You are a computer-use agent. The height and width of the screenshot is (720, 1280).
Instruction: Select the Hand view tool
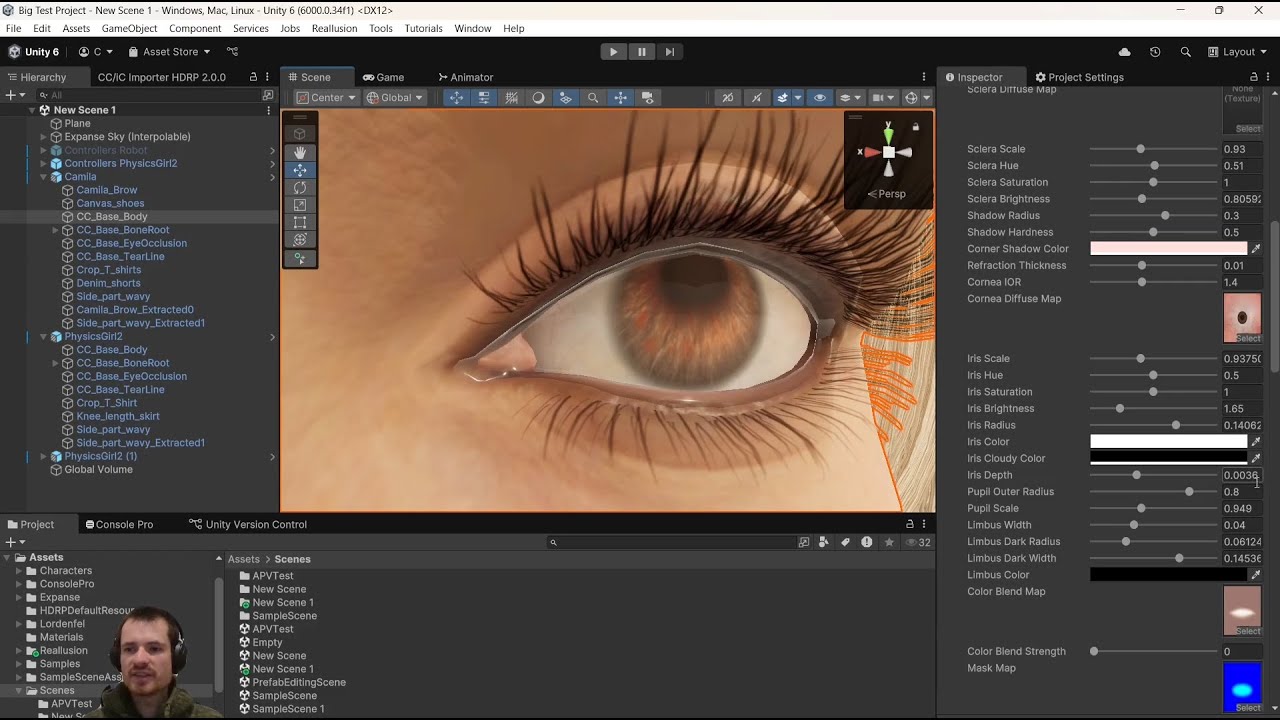point(299,152)
